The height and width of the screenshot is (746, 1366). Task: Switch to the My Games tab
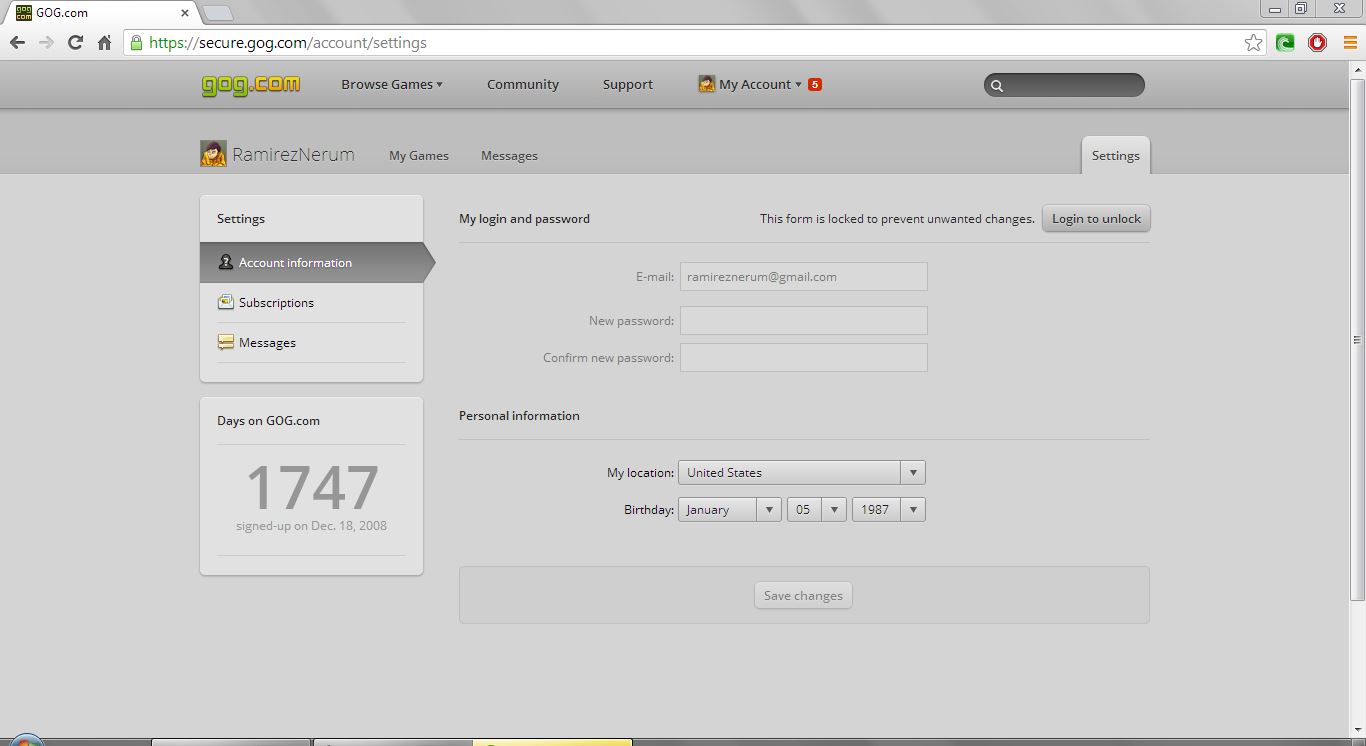(x=419, y=155)
